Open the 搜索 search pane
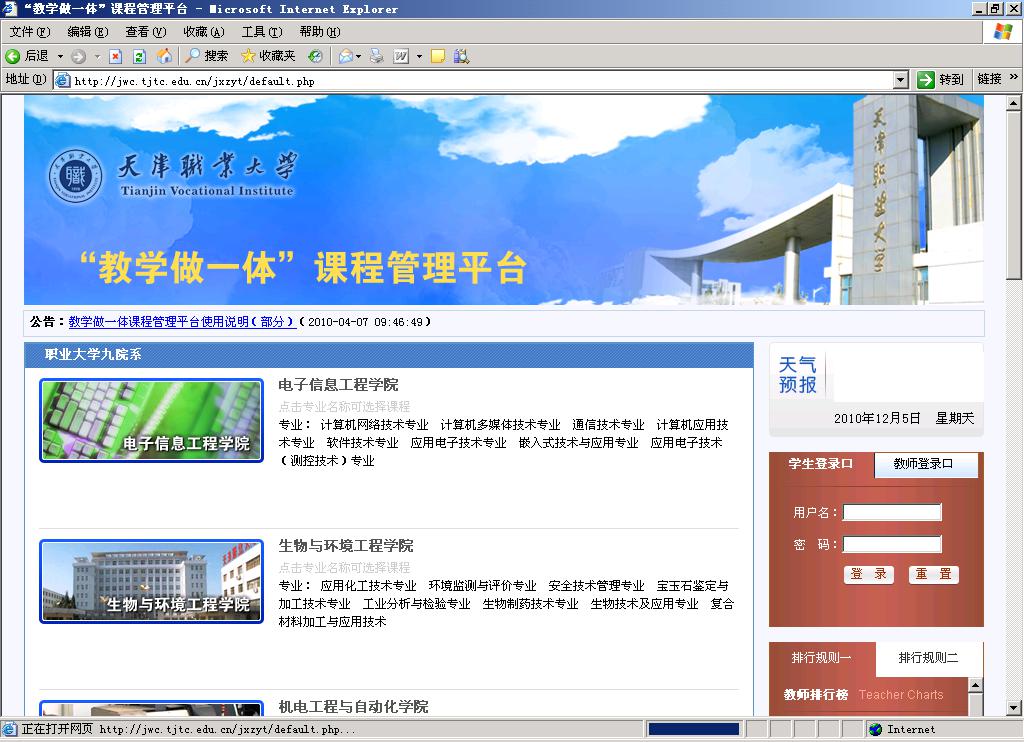This screenshot has width=1024, height=742. [x=206, y=56]
